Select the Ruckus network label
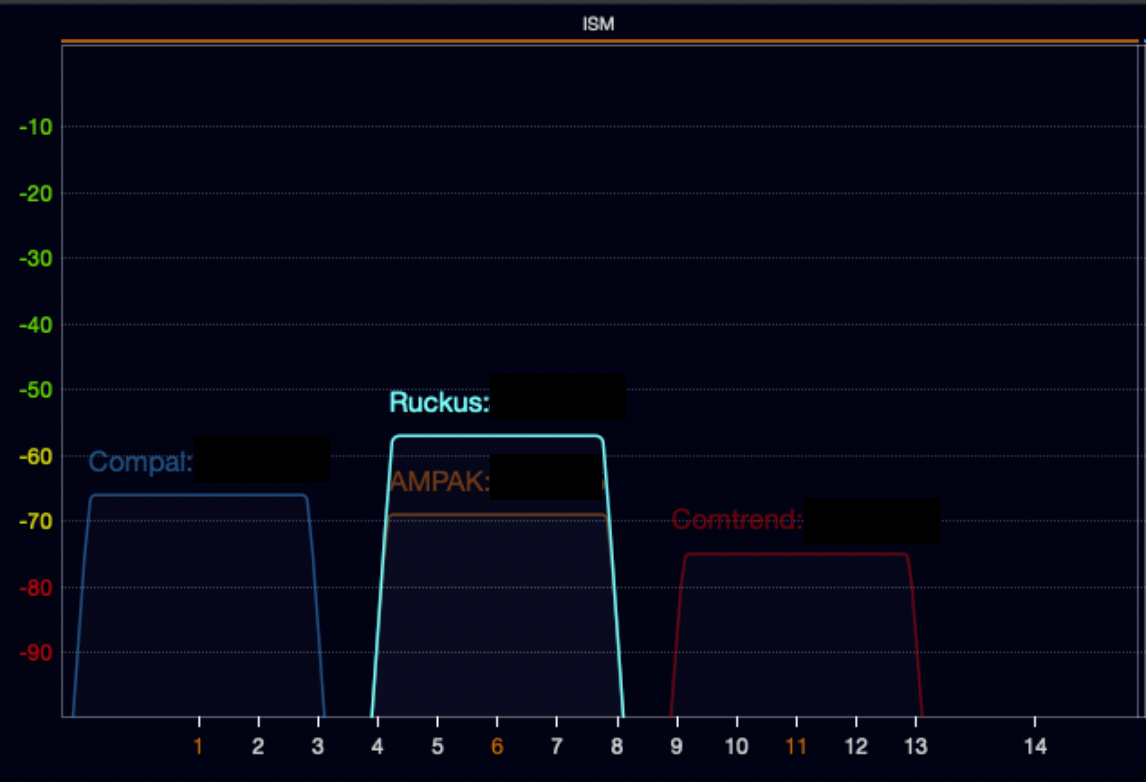This screenshot has width=1146, height=782. [439, 402]
